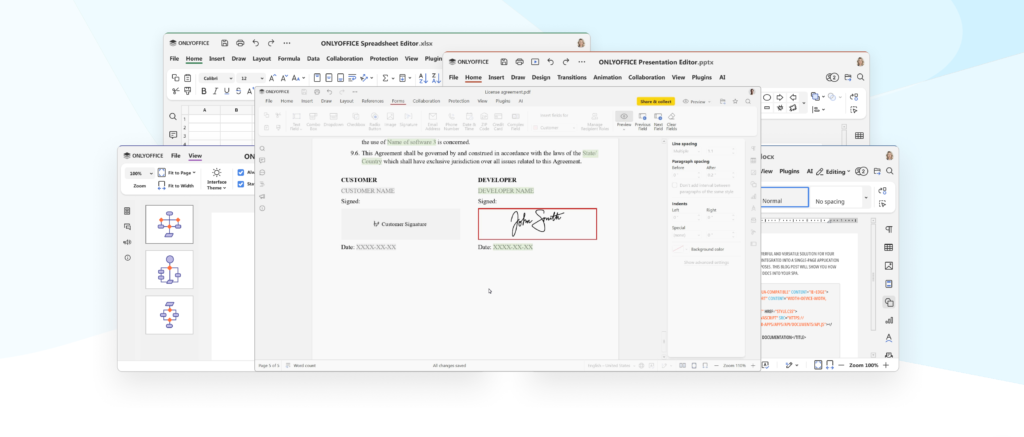Click favorite star icon in PDF form header
This screenshot has width=1024, height=437.
(735, 101)
